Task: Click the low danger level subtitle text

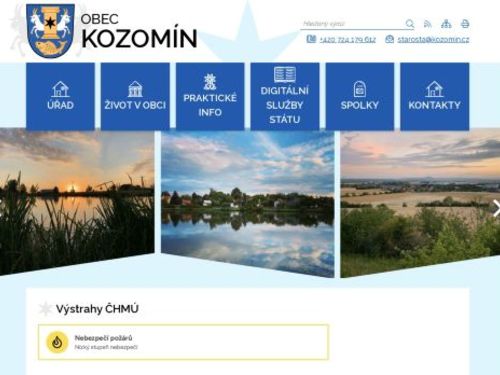Action: pos(106,347)
